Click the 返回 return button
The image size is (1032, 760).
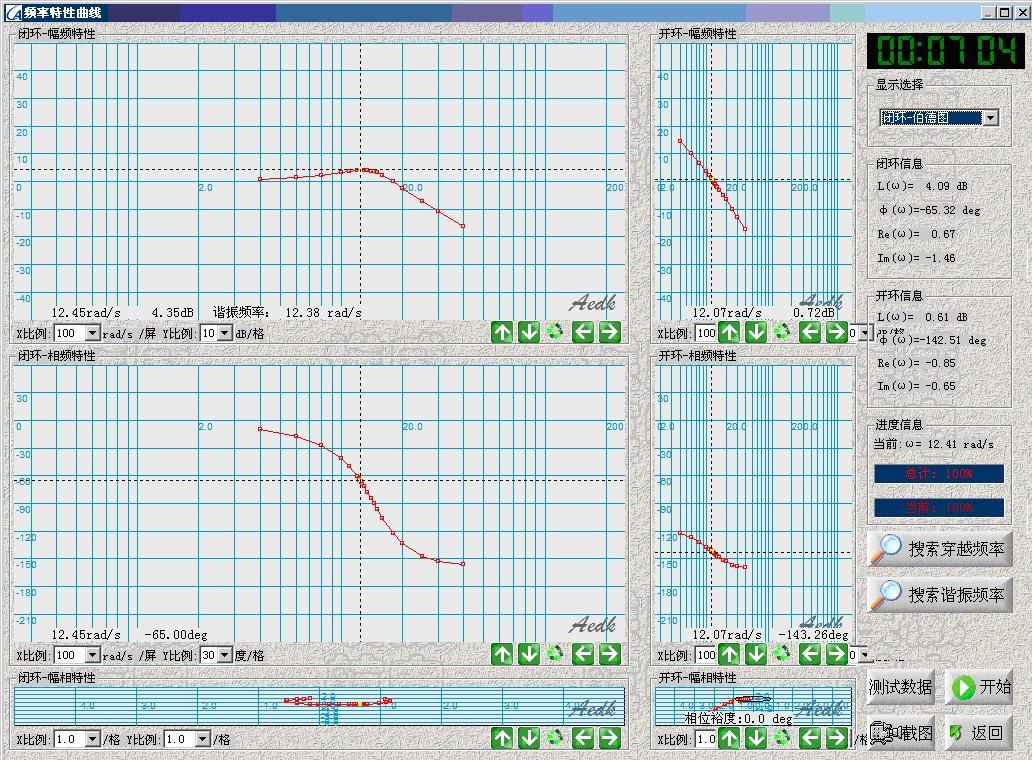click(979, 732)
